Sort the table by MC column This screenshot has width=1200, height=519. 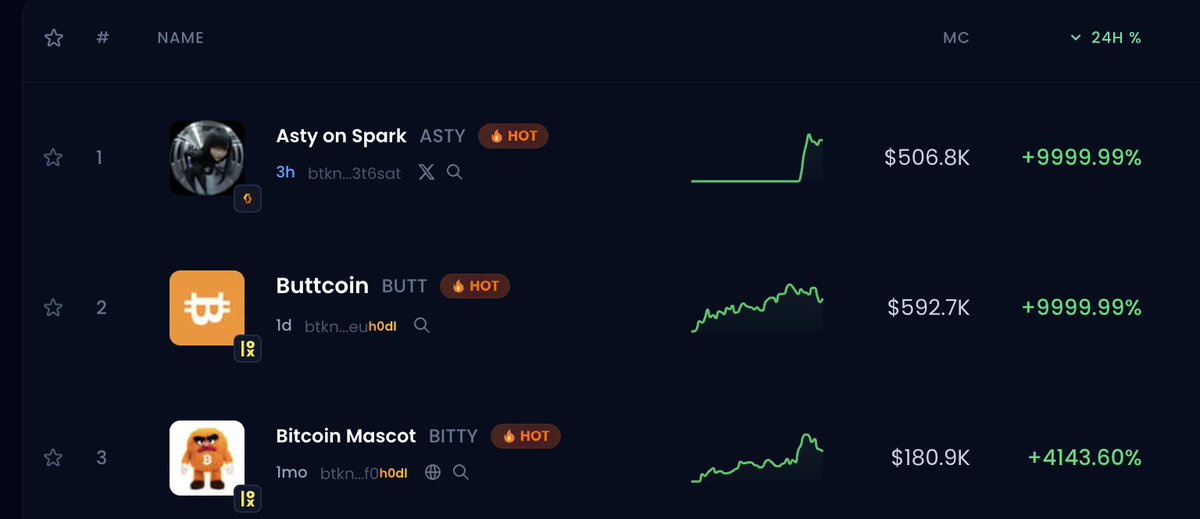[956, 38]
